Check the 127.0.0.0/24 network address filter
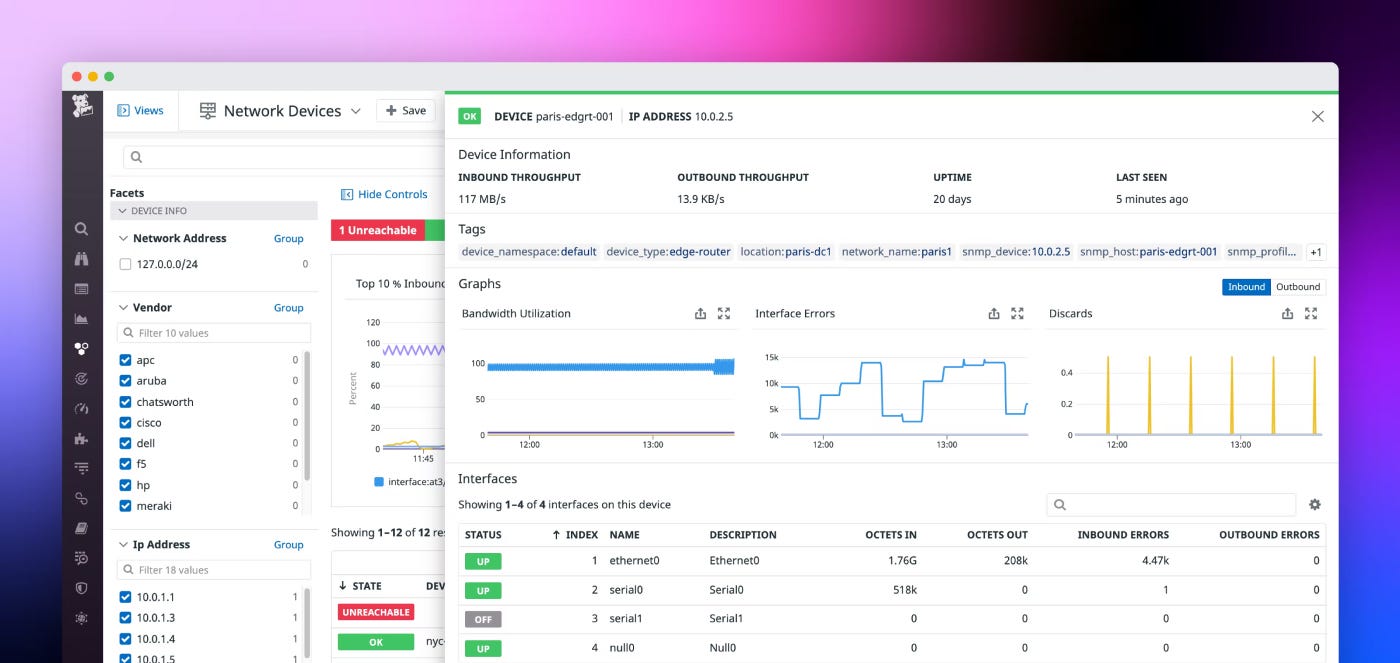The width and height of the screenshot is (1400, 663). coord(125,264)
